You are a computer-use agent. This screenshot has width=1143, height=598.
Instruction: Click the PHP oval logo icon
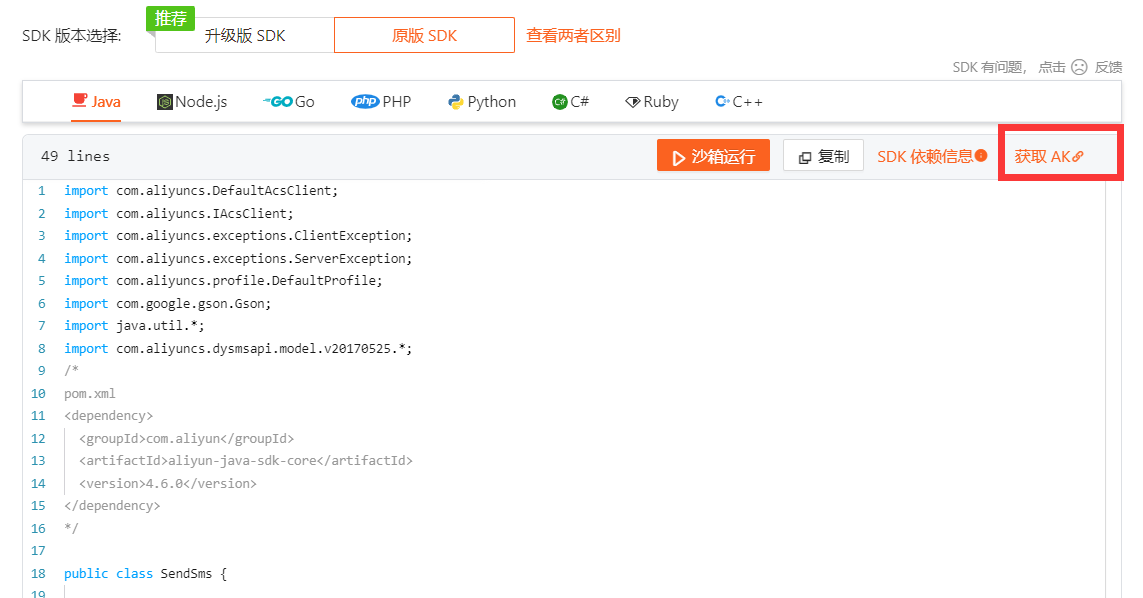(x=365, y=101)
